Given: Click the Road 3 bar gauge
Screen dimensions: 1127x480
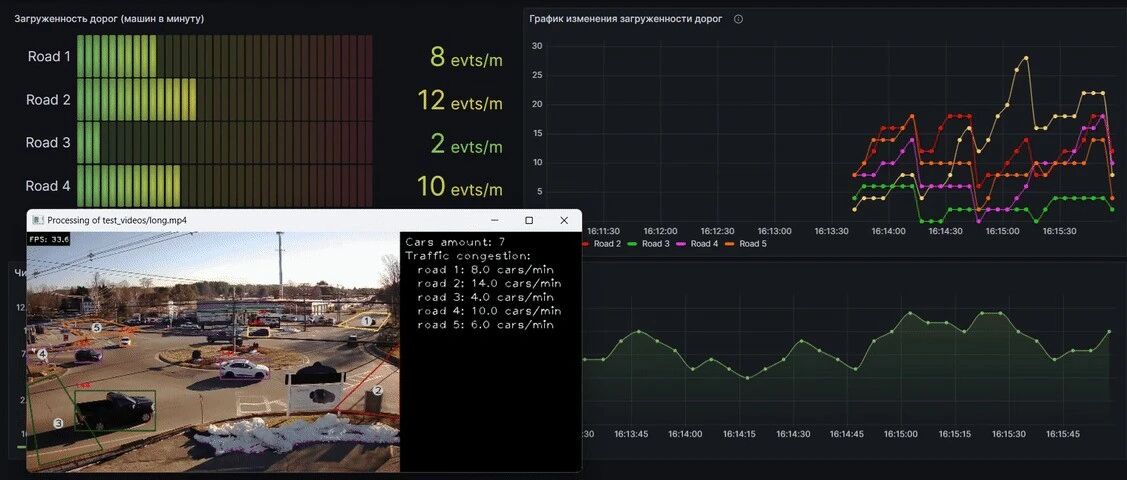Looking at the screenshot, I should (224, 142).
